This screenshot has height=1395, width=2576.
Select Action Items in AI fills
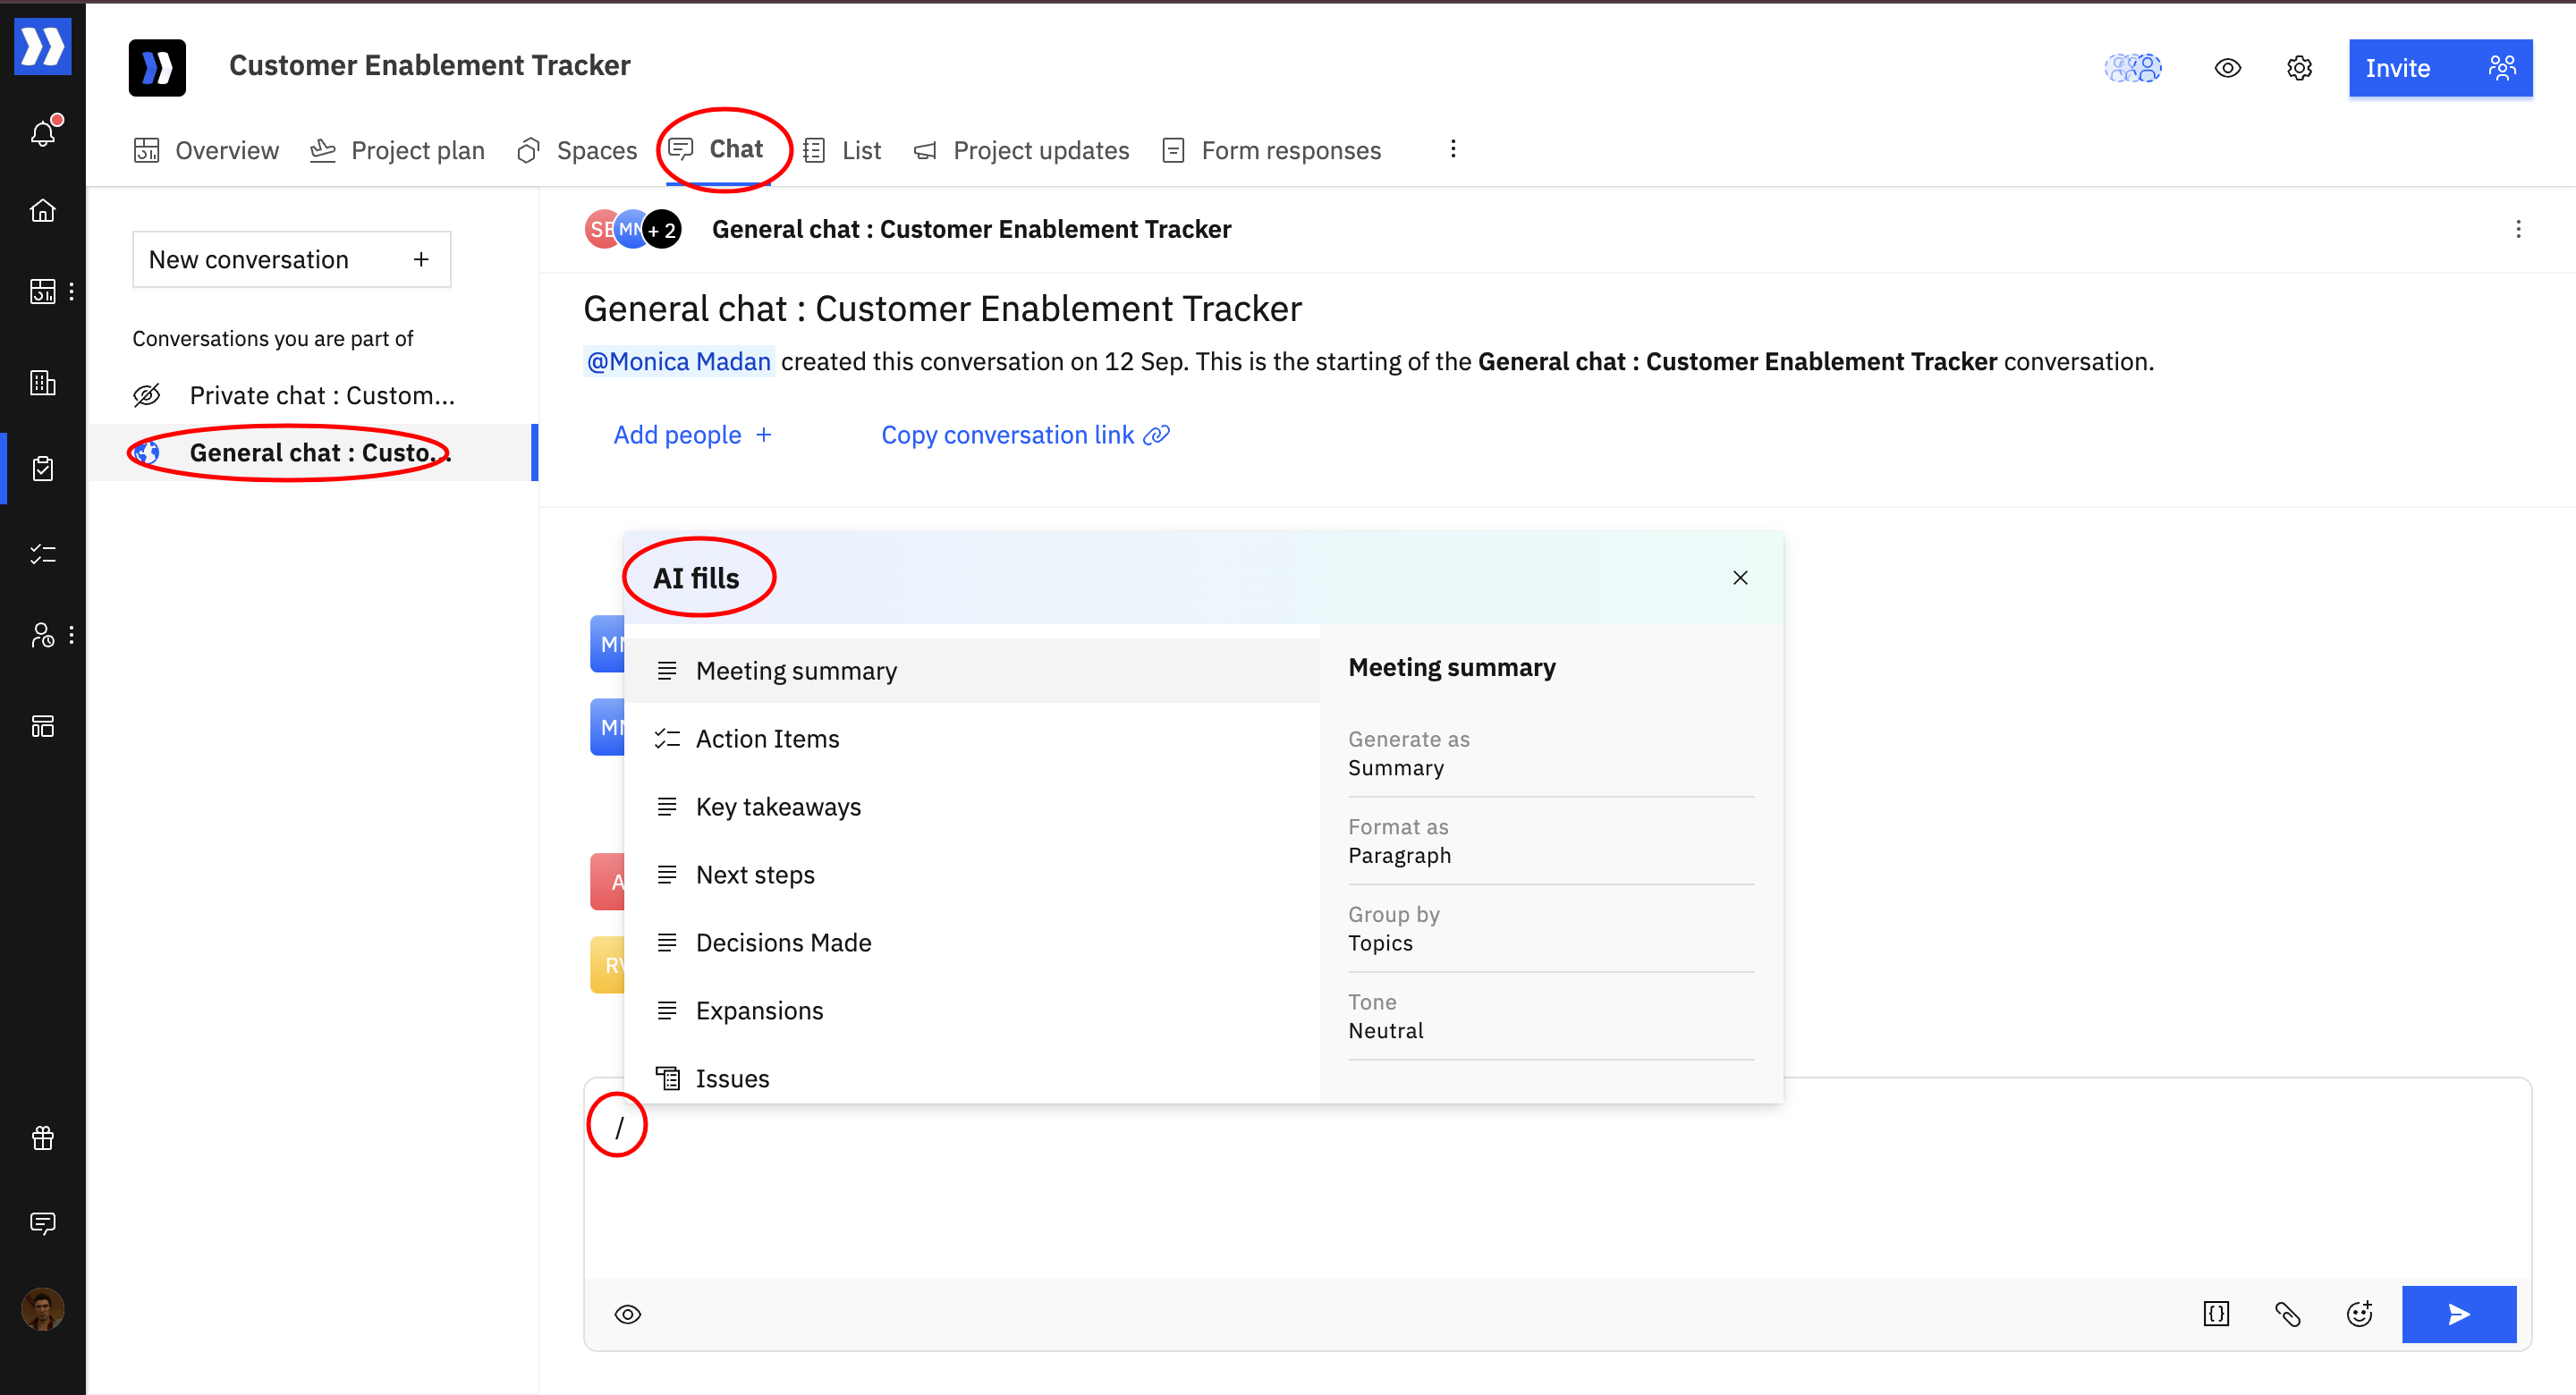tap(767, 738)
